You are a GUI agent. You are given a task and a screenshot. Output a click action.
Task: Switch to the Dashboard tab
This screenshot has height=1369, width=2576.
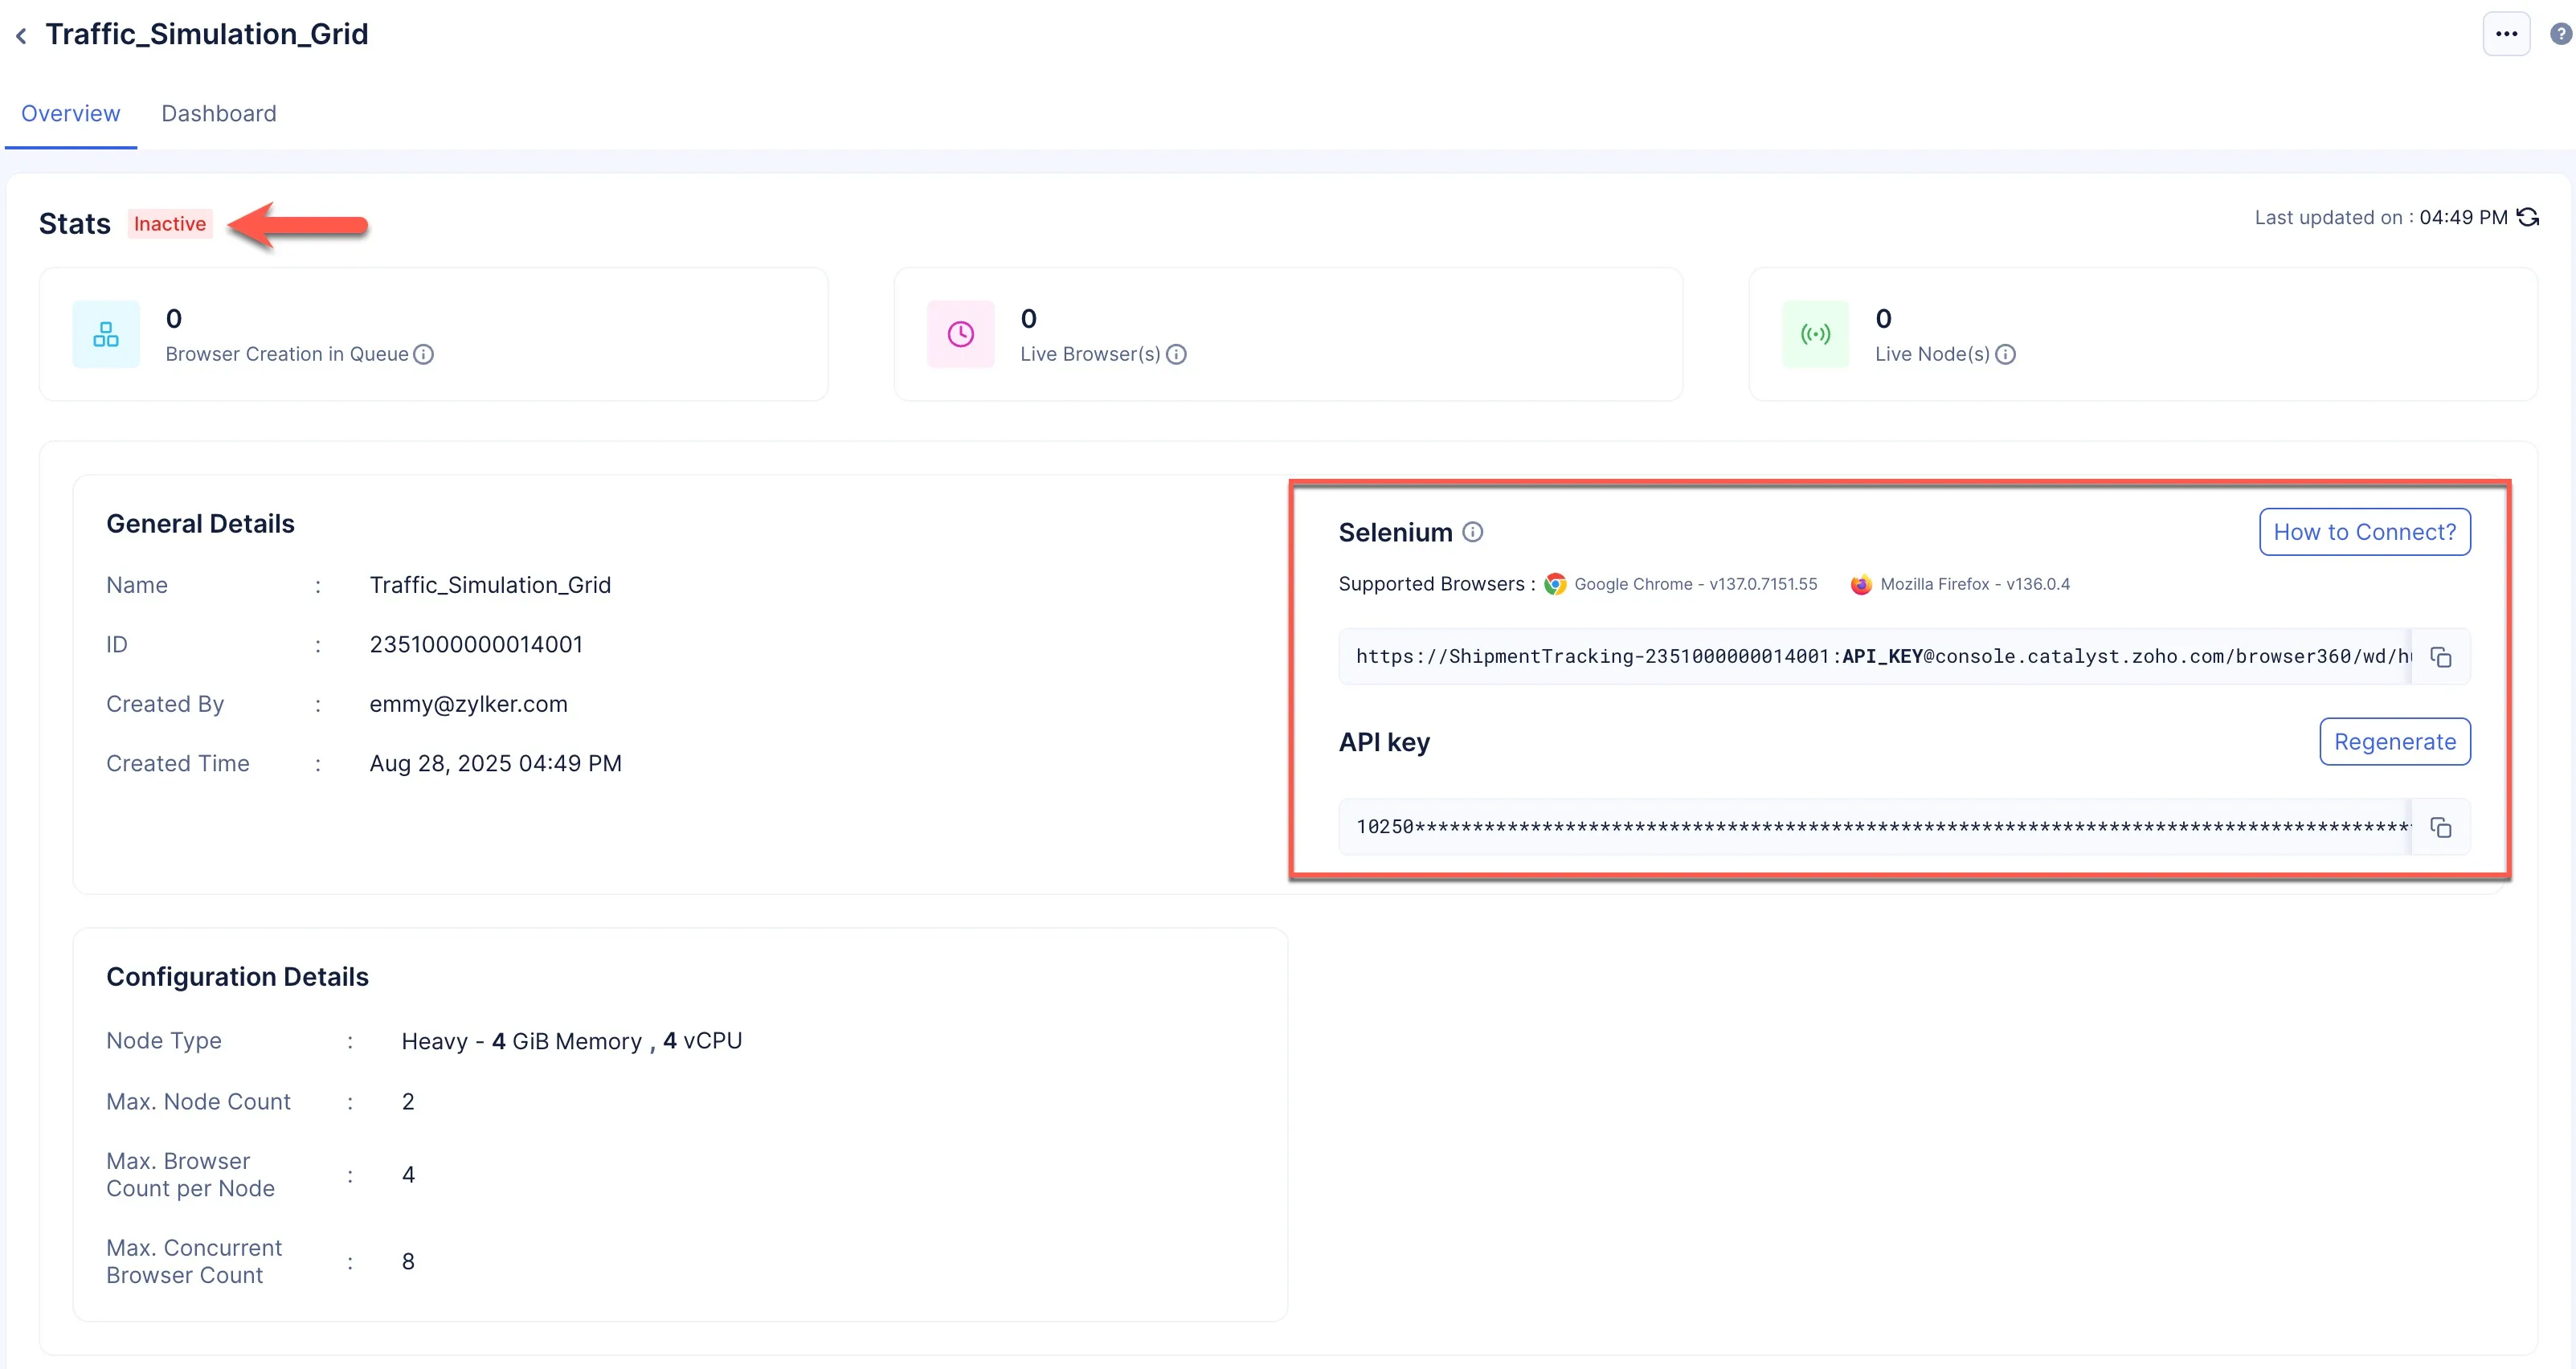point(218,113)
